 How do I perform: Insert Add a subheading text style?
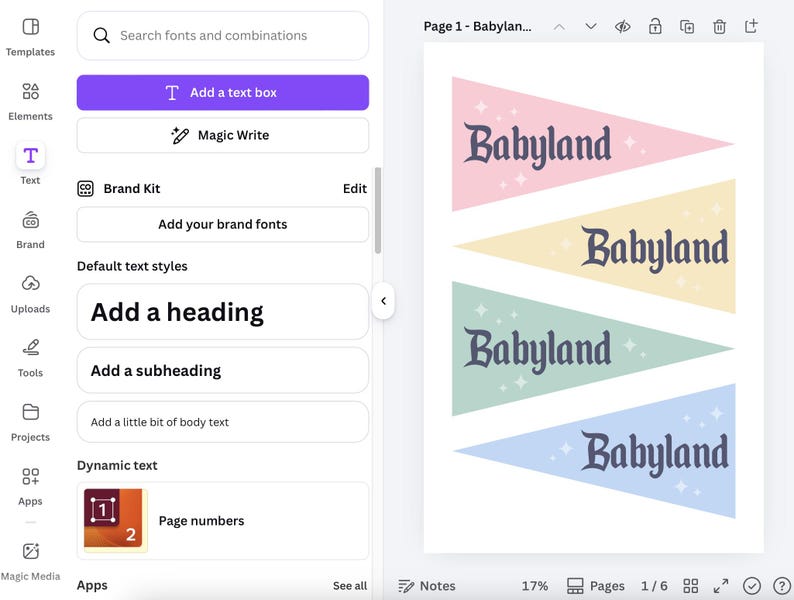click(223, 370)
